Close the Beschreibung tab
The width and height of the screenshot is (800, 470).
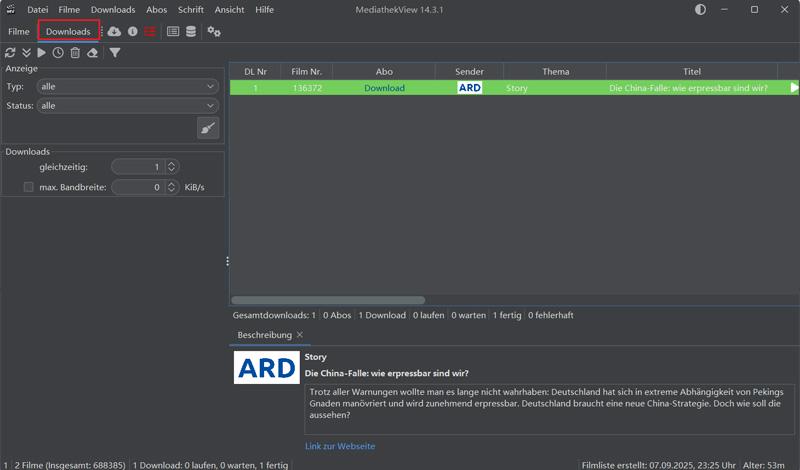point(300,335)
